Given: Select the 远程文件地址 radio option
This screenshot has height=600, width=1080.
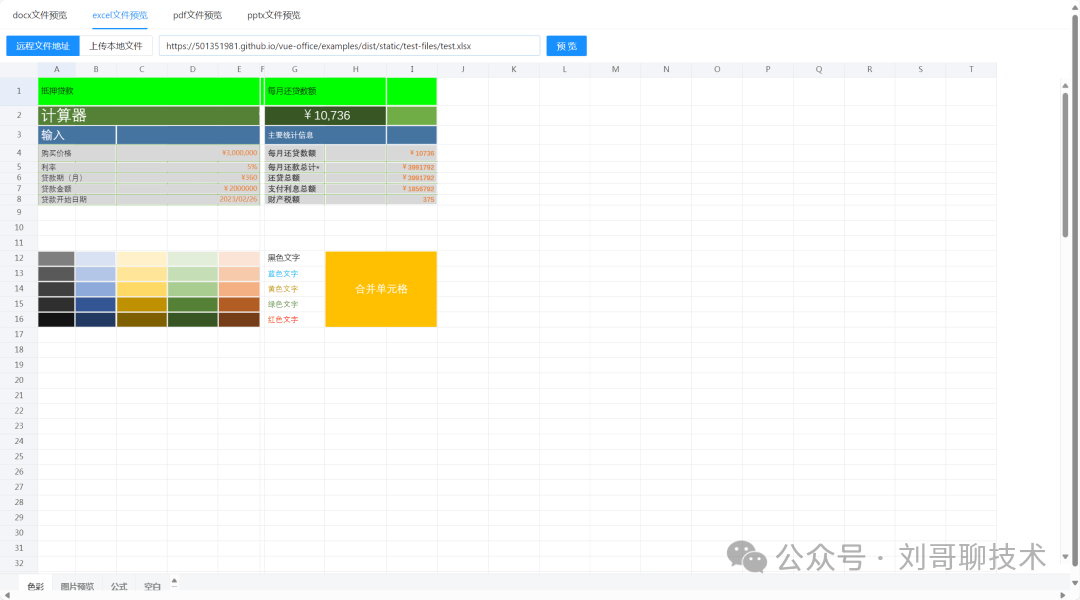Looking at the screenshot, I should click(x=41, y=46).
